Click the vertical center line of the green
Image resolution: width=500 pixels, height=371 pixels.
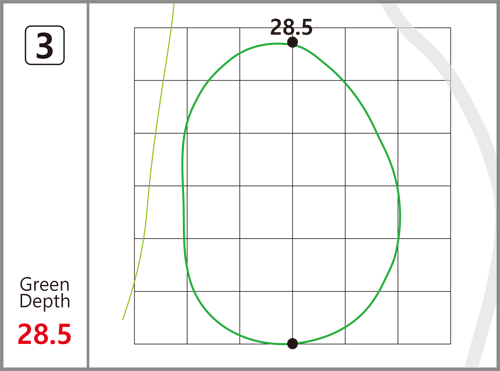coord(292,193)
